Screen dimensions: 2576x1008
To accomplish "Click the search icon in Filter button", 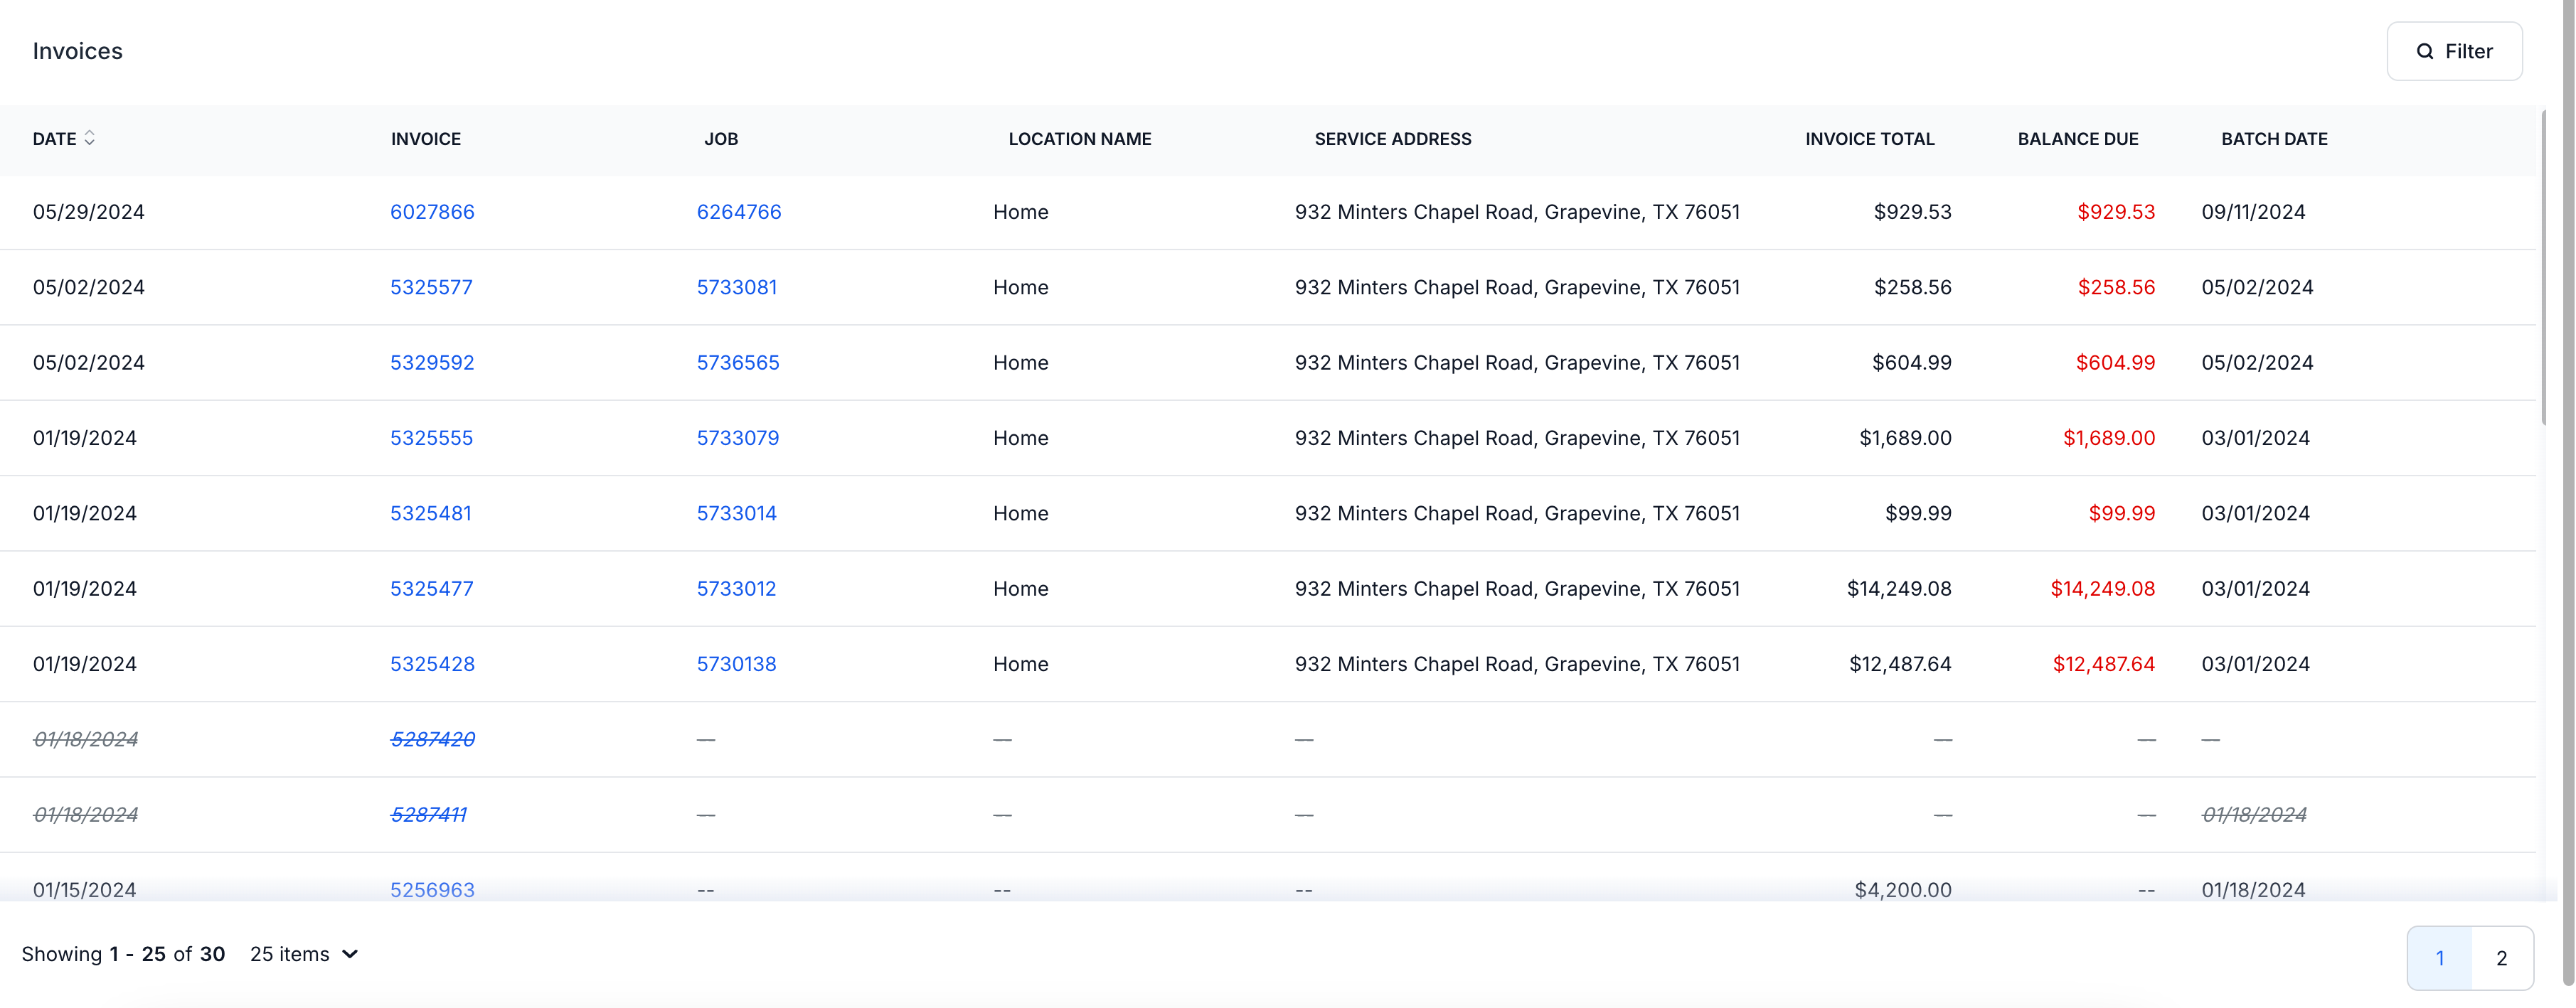I will 2425,51.
